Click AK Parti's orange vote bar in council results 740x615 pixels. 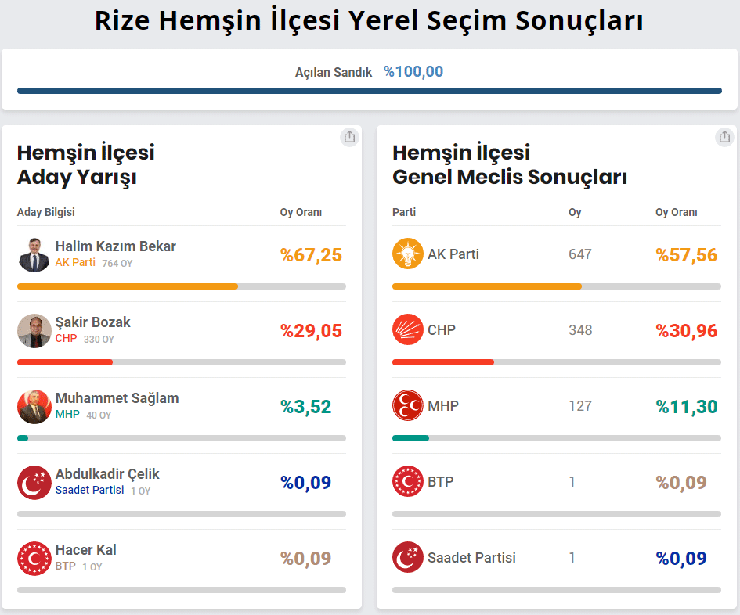point(486,286)
